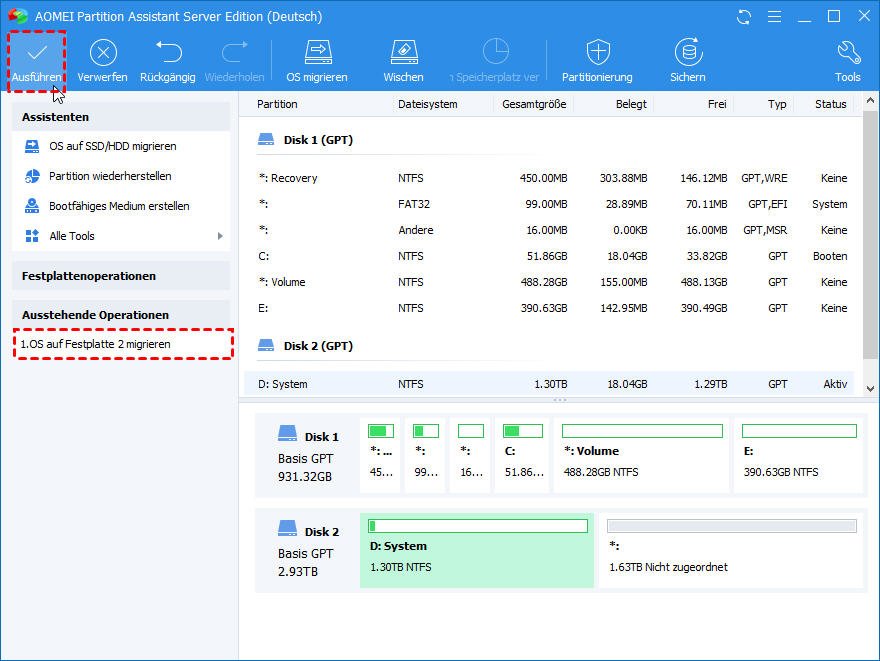Image resolution: width=880 pixels, height=661 pixels.
Task: Sort by the Gesamtgröße column header
Action: coord(534,104)
